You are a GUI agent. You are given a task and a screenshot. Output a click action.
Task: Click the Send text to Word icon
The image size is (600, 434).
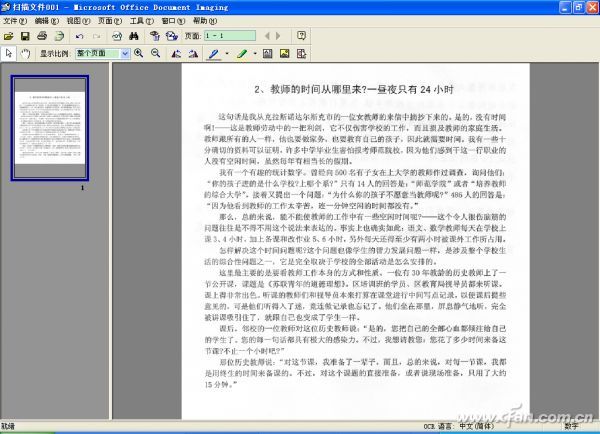[155, 36]
